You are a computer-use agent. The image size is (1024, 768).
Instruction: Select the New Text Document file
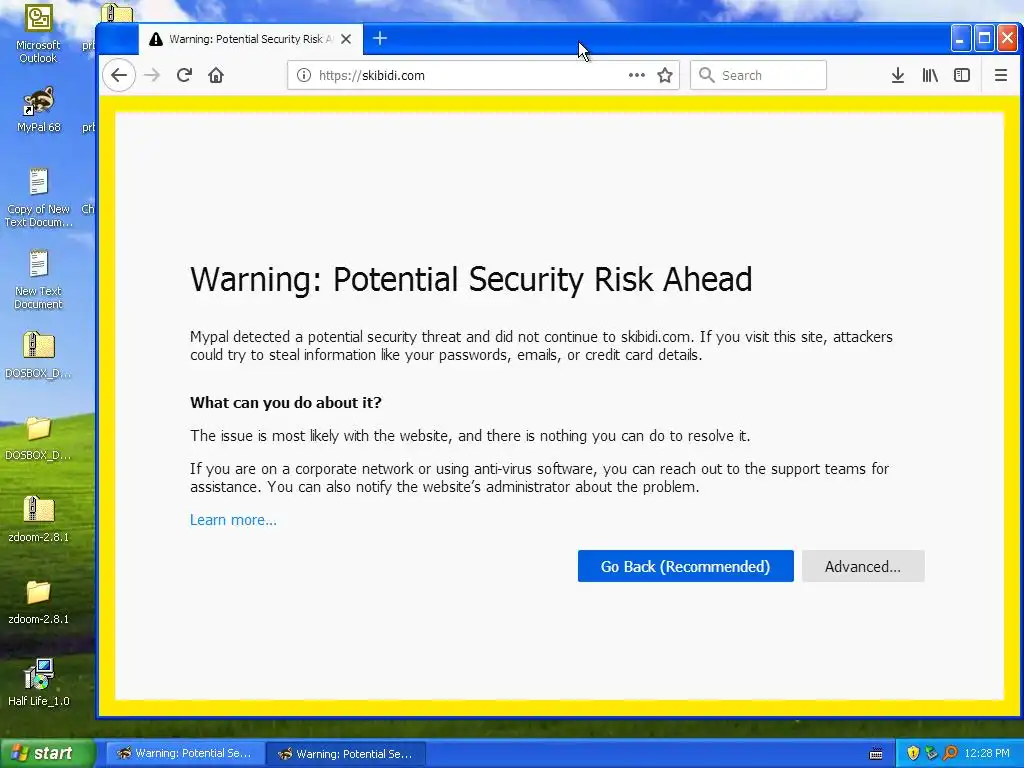click(38, 280)
